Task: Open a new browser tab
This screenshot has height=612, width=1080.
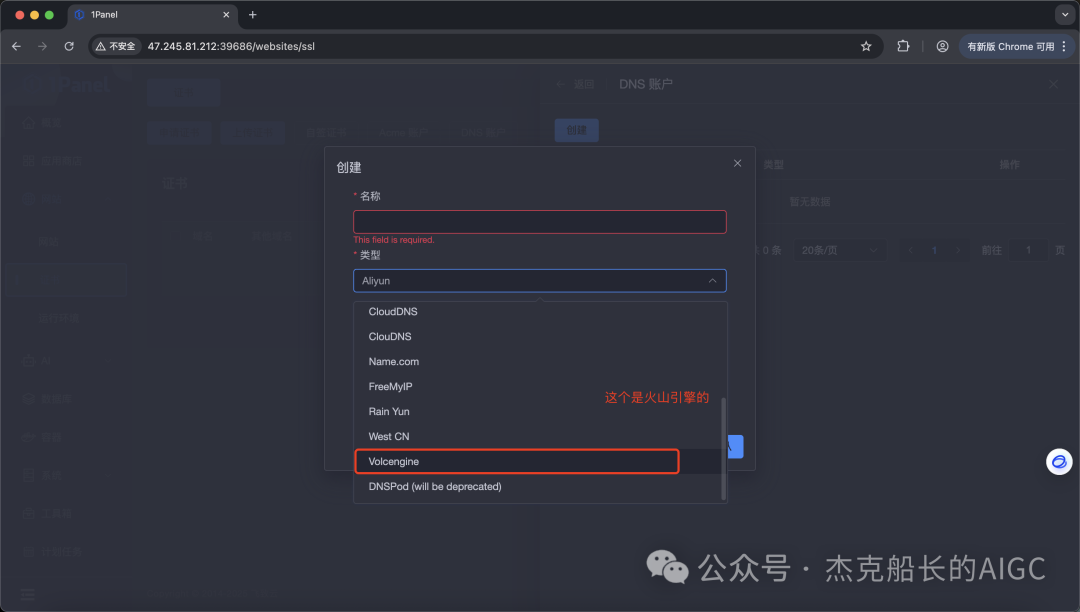Action: [x=253, y=14]
